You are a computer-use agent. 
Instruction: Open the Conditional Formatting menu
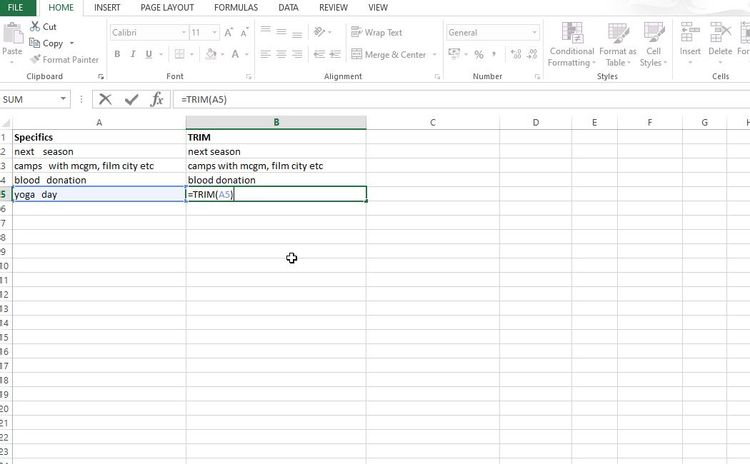pyautogui.click(x=571, y=44)
